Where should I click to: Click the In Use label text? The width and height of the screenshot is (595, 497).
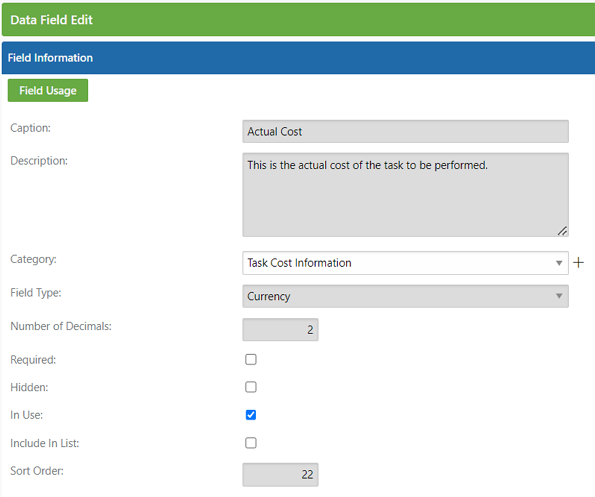27,415
